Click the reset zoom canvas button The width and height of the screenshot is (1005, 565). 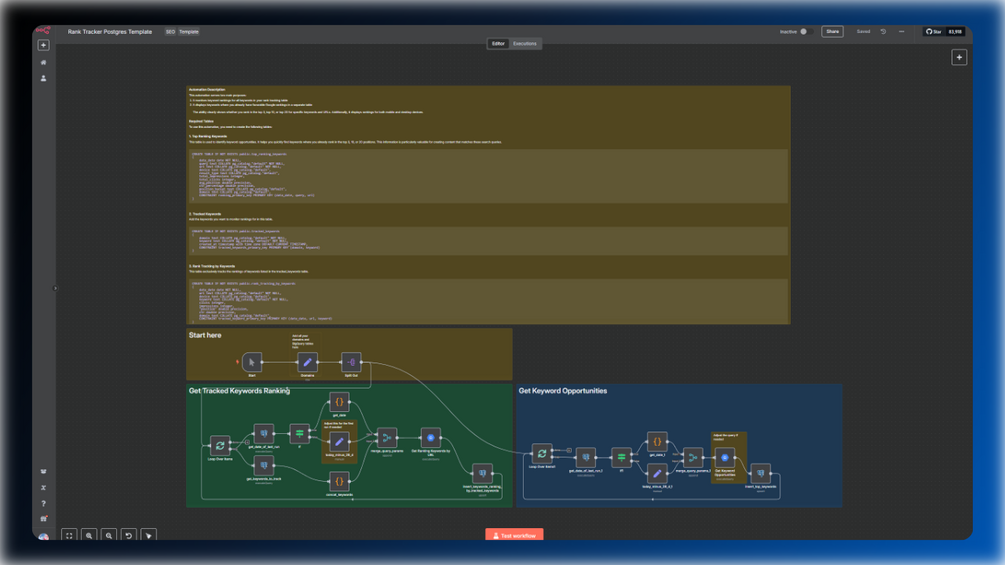(129, 536)
